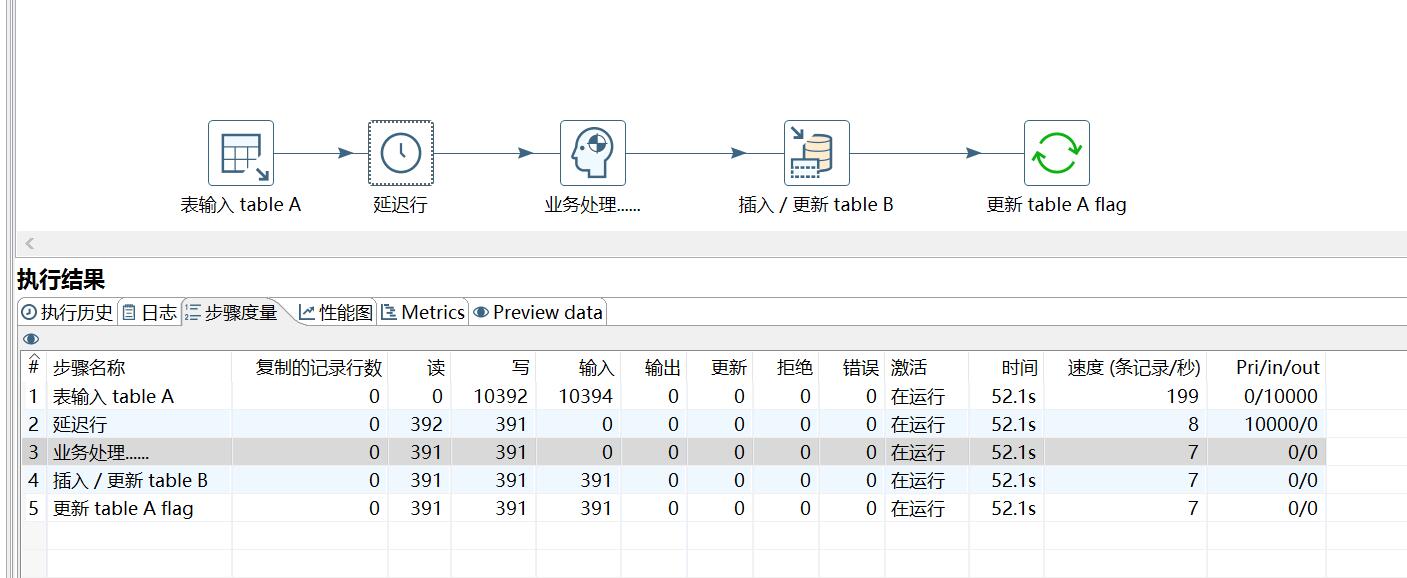Click row number 3 in the # column
The width and height of the screenshot is (1407, 578).
click(33, 452)
